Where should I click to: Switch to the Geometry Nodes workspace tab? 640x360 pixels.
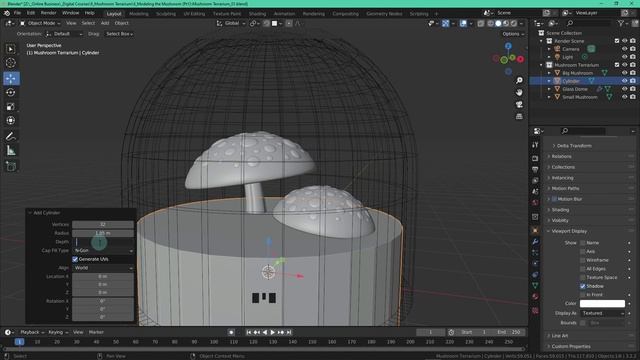point(384,13)
